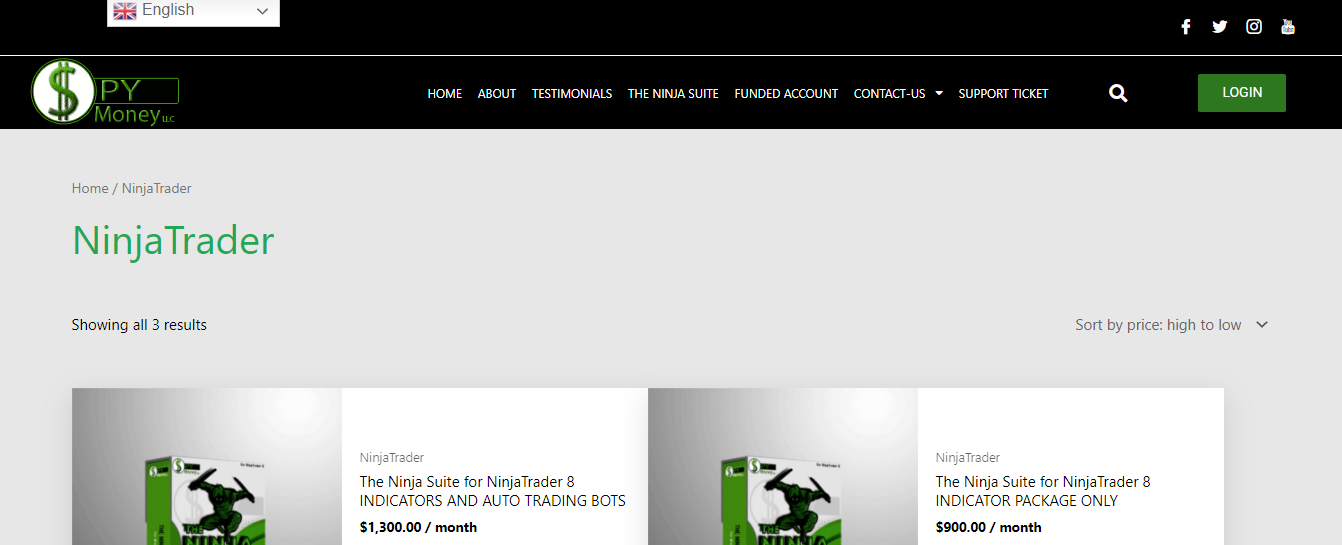Click the $1,300.00 / month price
The image size is (1342, 545).
tap(418, 527)
